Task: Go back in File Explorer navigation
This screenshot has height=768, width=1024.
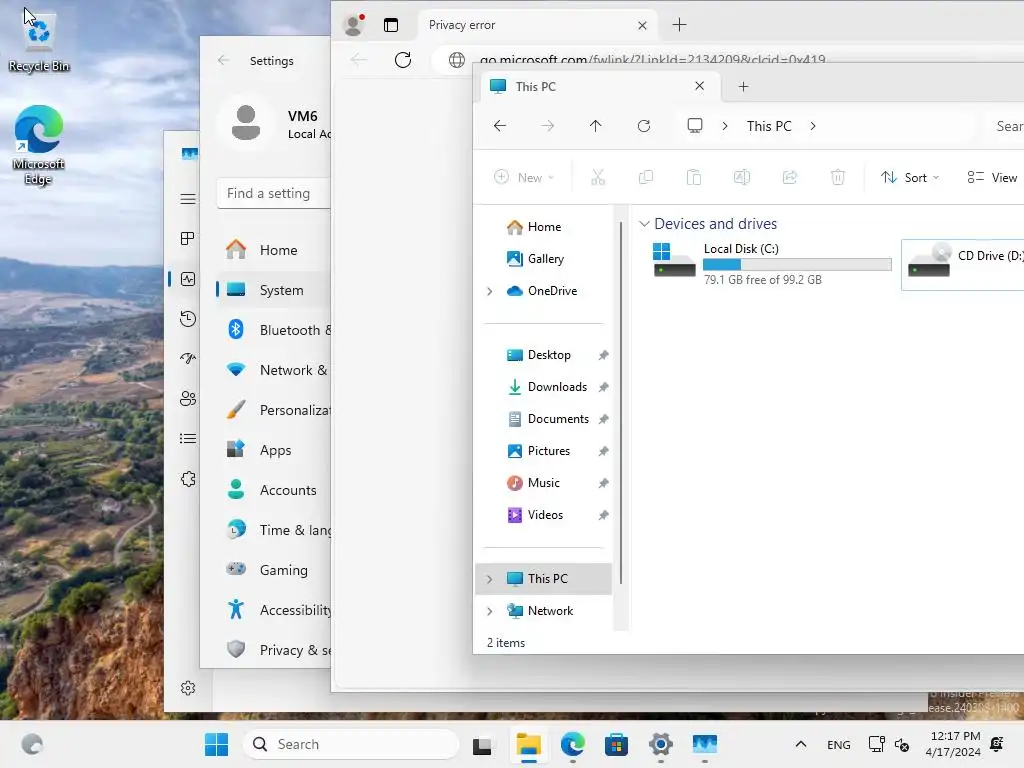Action: coord(500,125)
